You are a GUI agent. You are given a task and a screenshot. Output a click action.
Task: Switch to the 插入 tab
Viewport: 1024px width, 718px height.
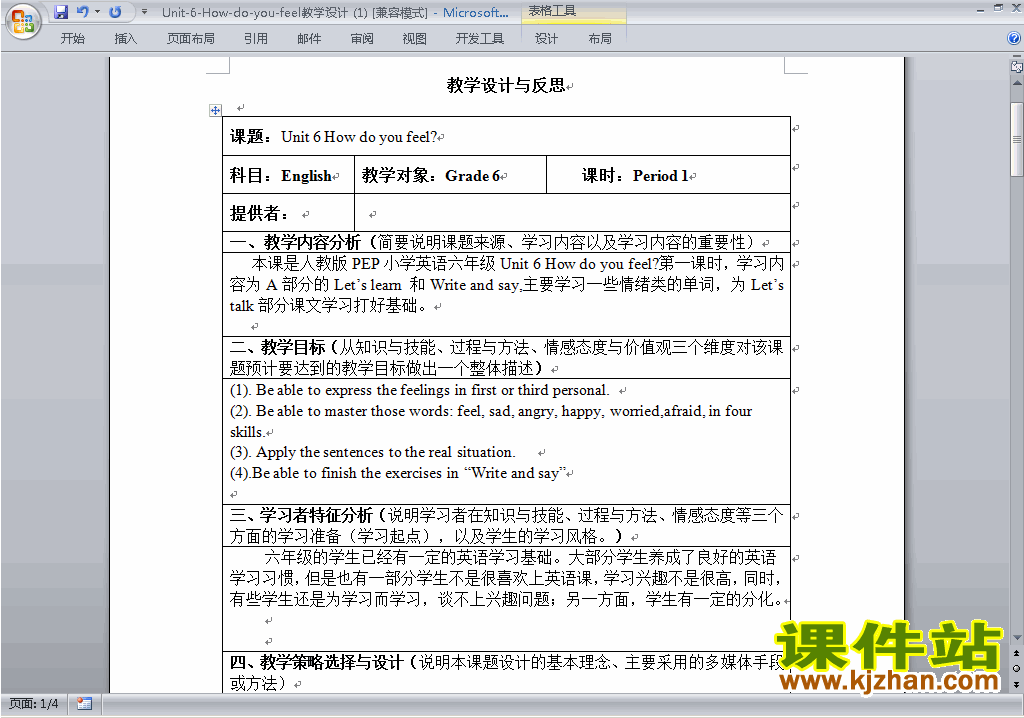point(125,39)
